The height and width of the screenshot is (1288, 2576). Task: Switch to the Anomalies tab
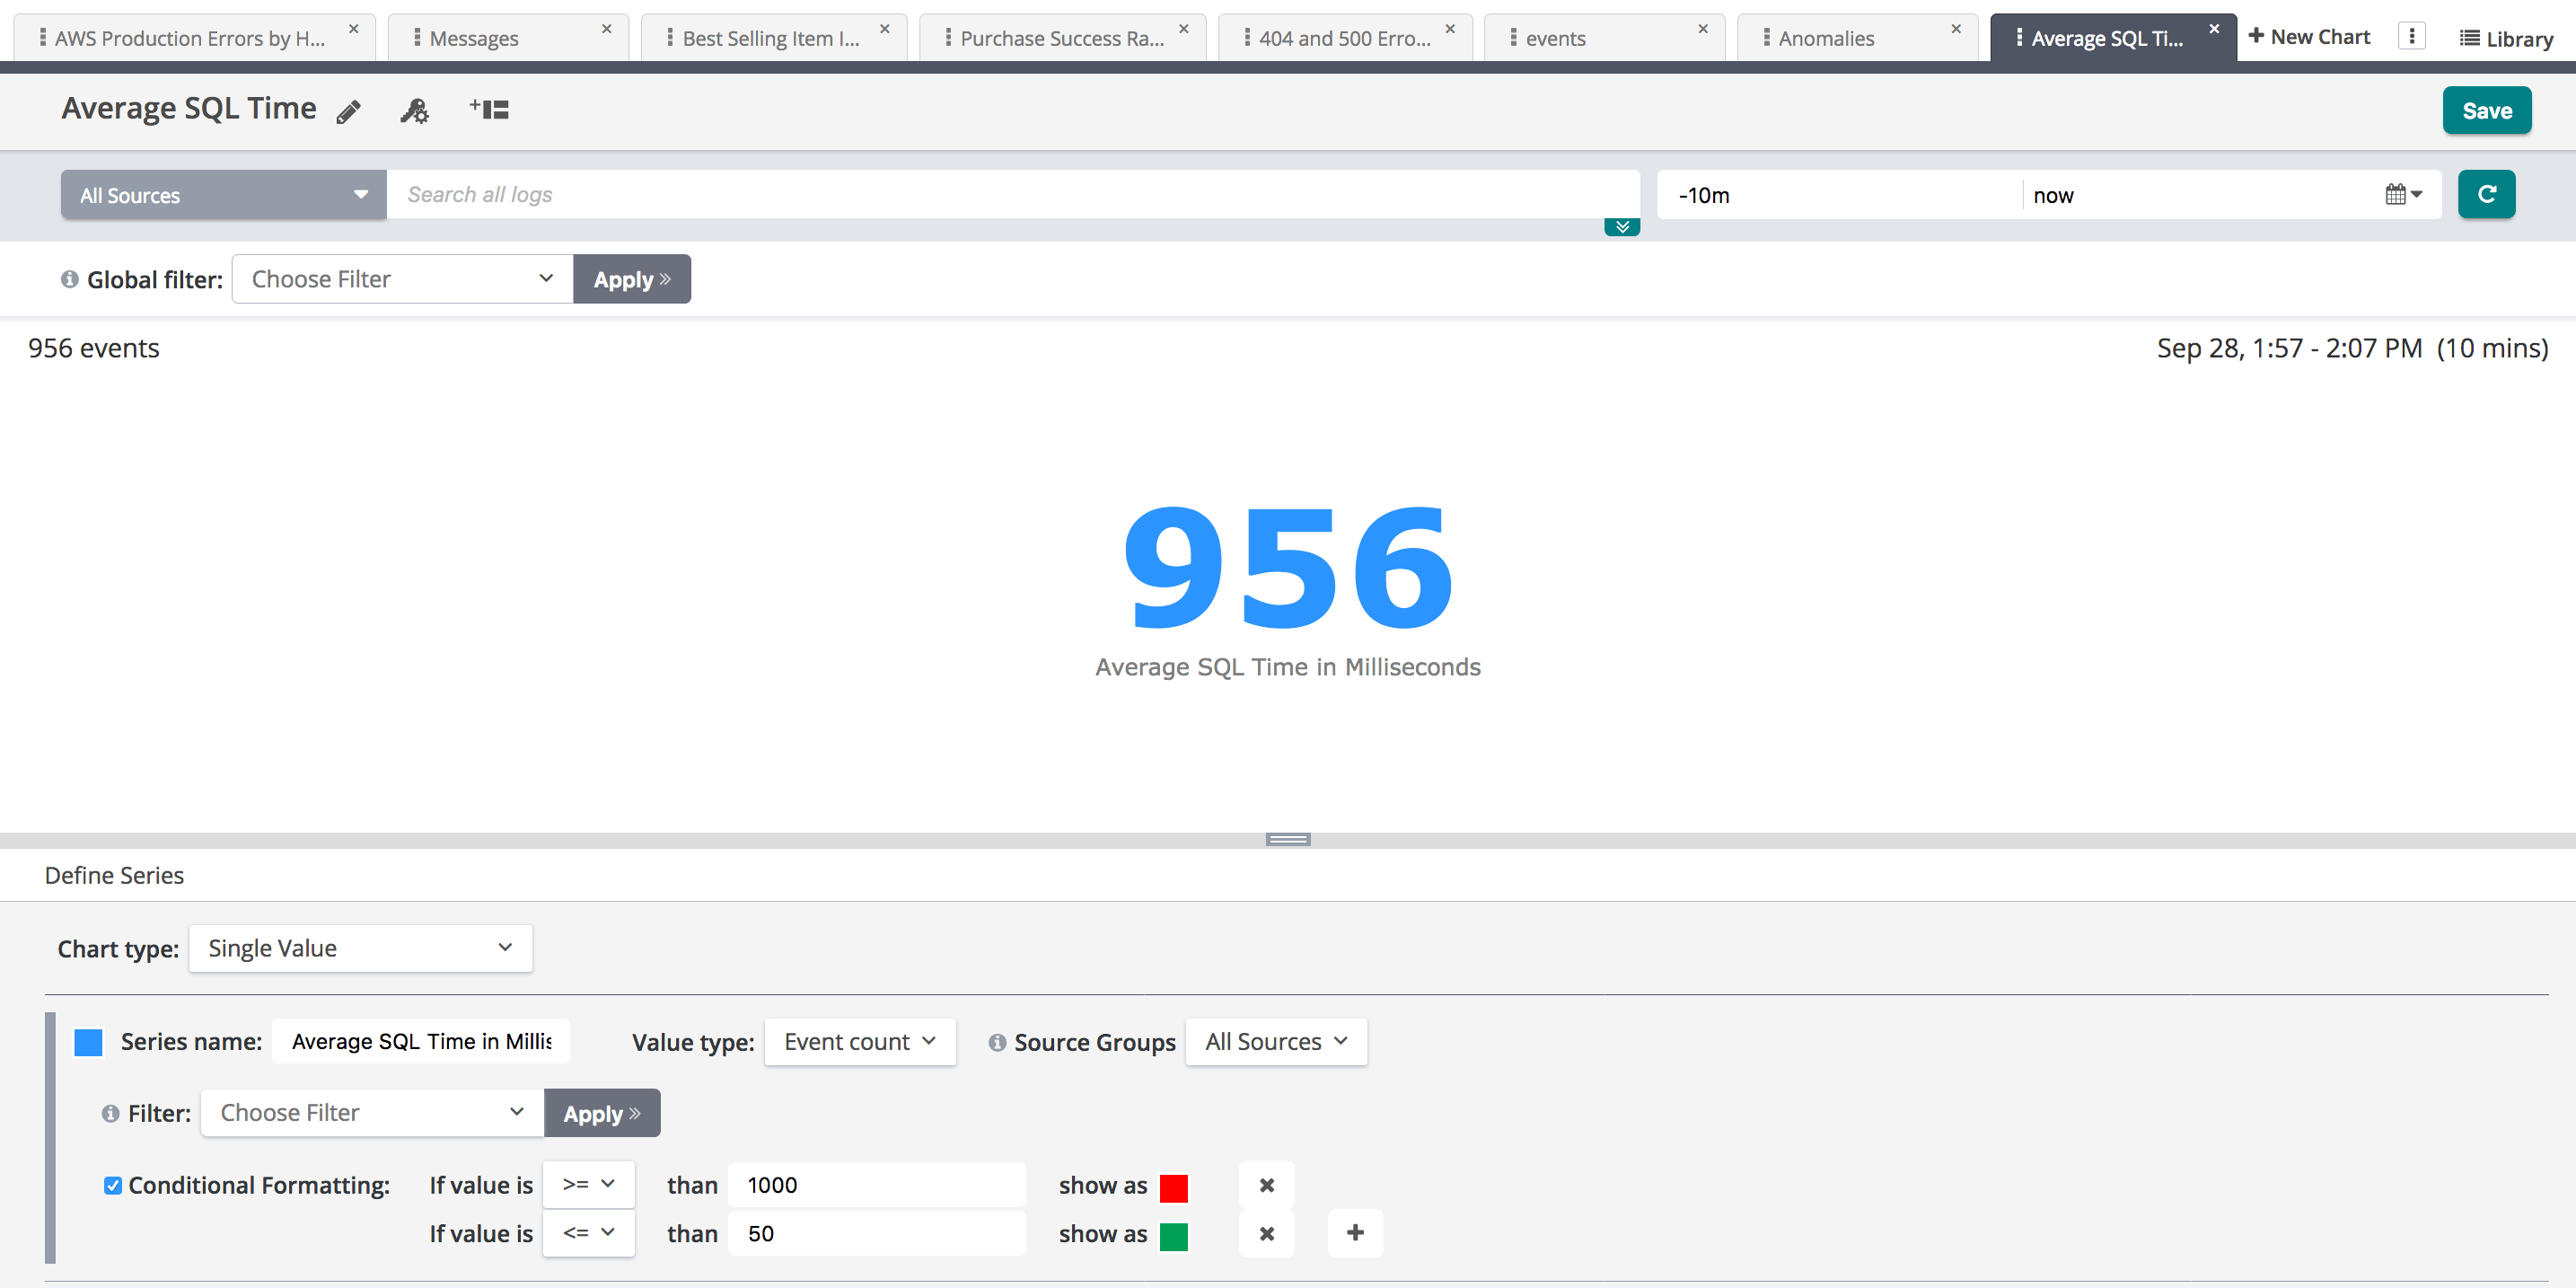tap(1825, 38)
